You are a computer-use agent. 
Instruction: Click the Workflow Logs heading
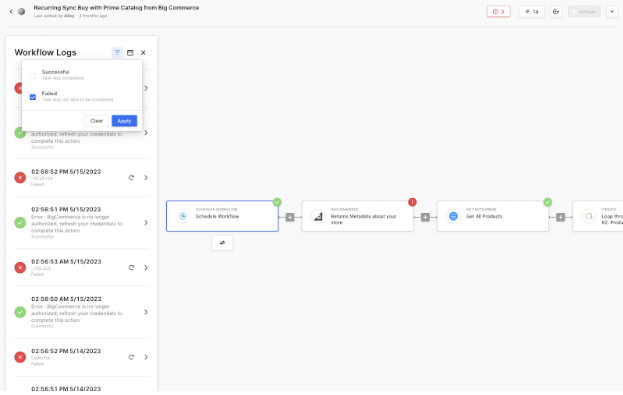45,52
